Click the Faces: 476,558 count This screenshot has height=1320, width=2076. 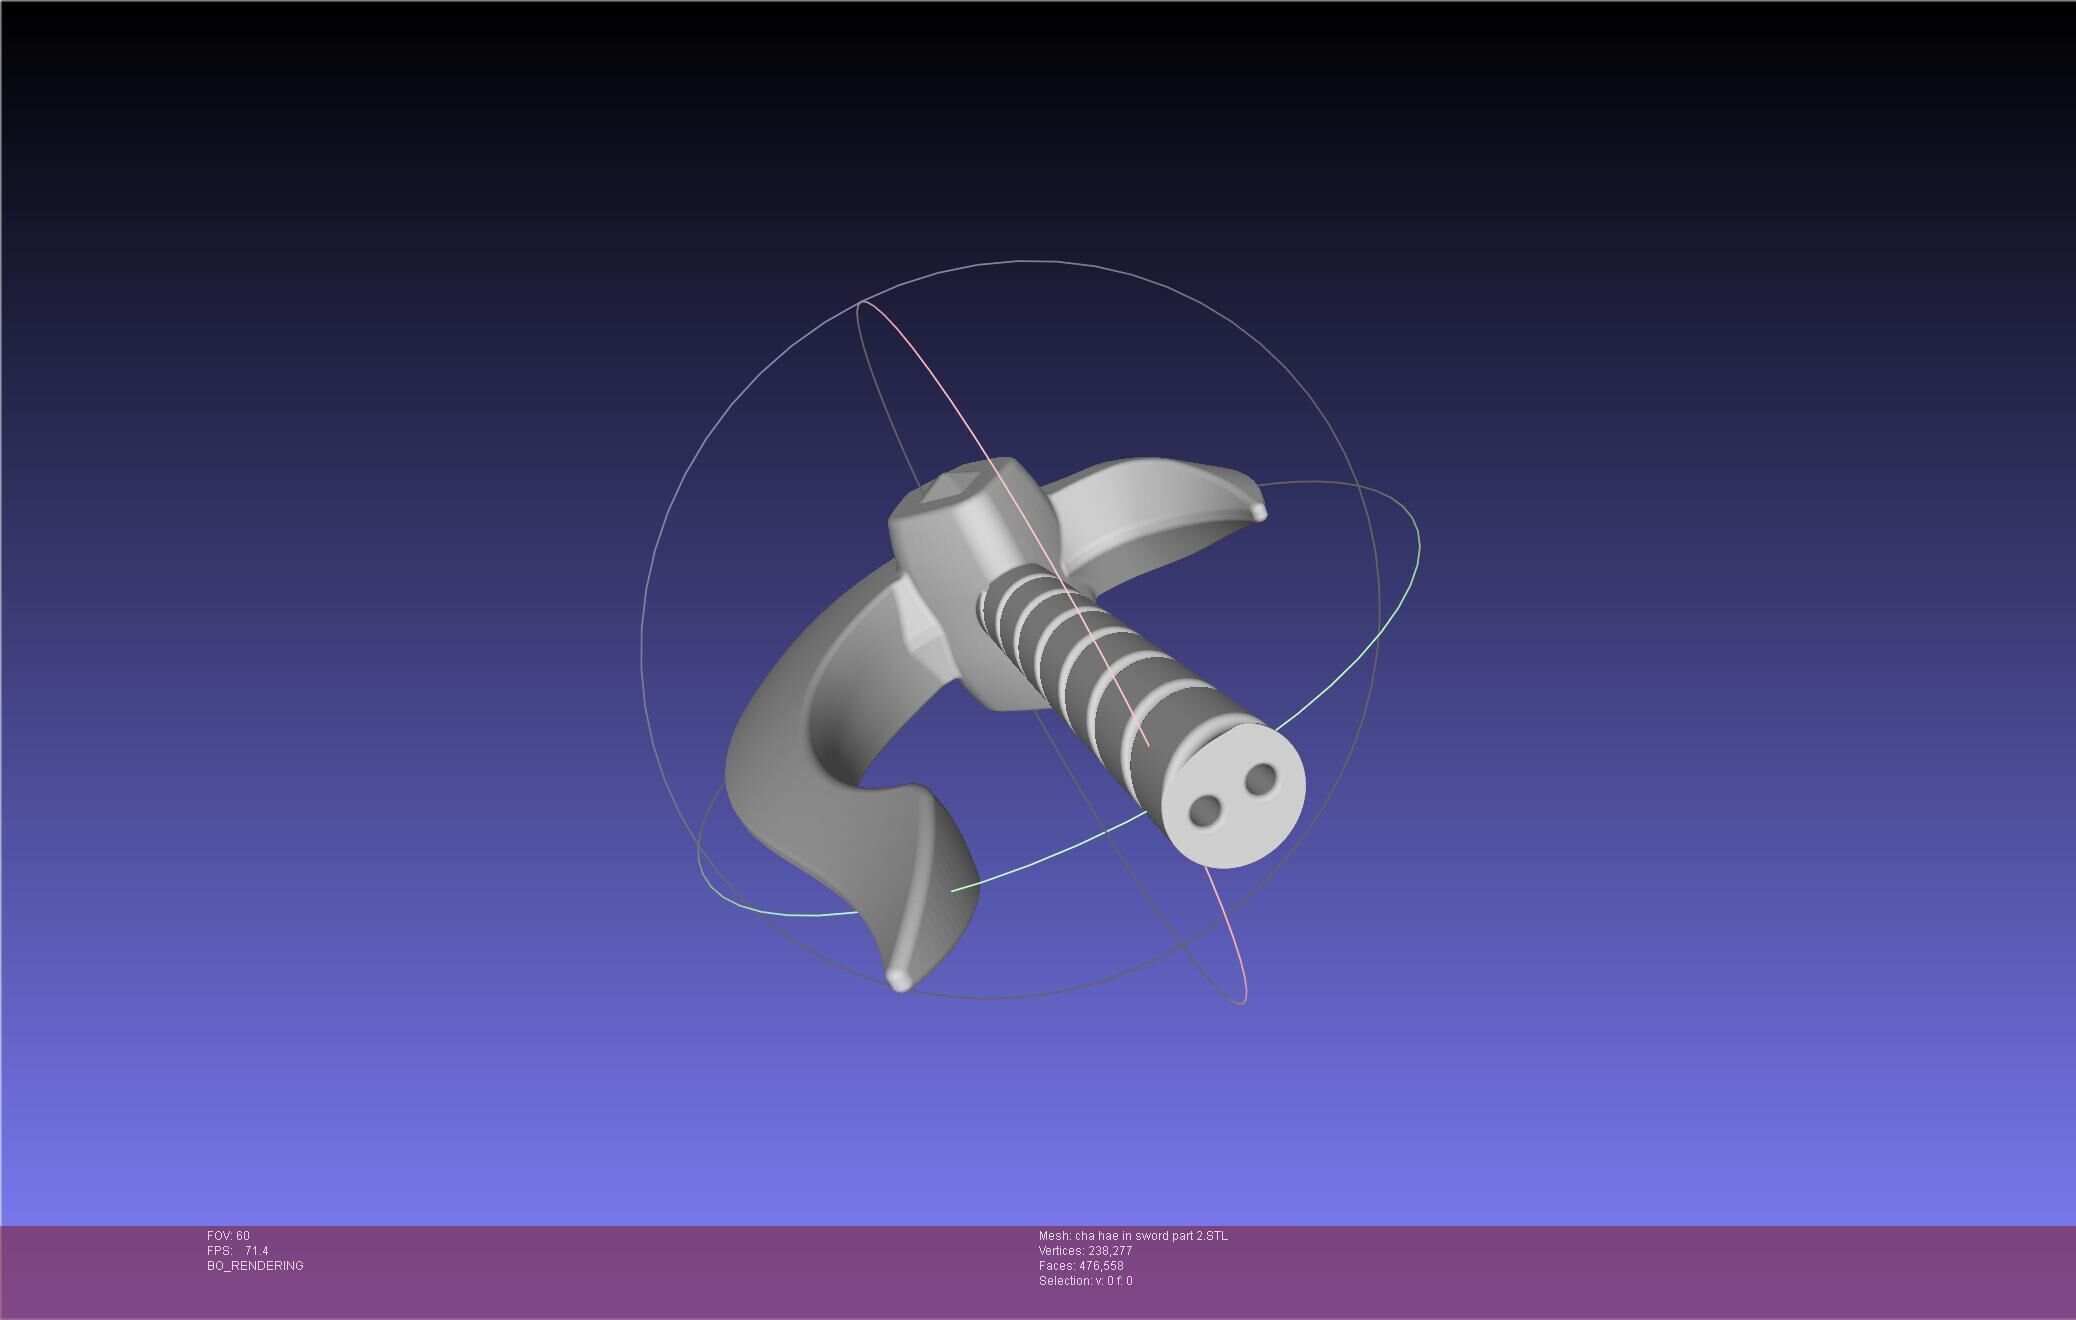click(1081, 1266)
